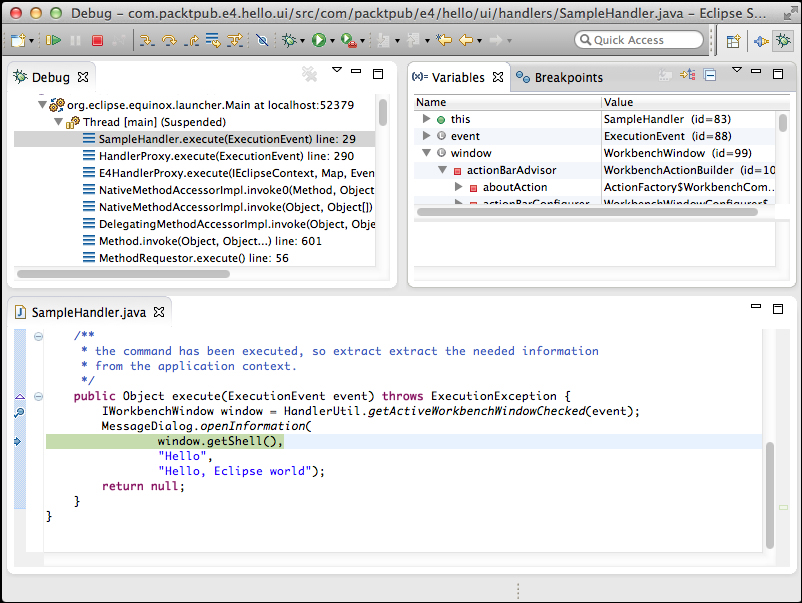This screenshot has width=802, height=603.
Task: Click the Resume debugging button
Action: tap(53, 40)
